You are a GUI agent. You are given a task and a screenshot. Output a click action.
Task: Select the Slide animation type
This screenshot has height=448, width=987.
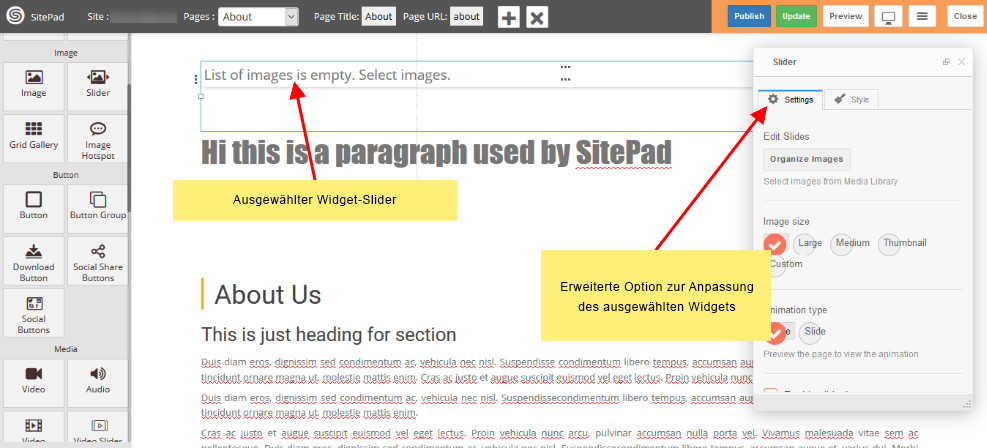[811, 332]
